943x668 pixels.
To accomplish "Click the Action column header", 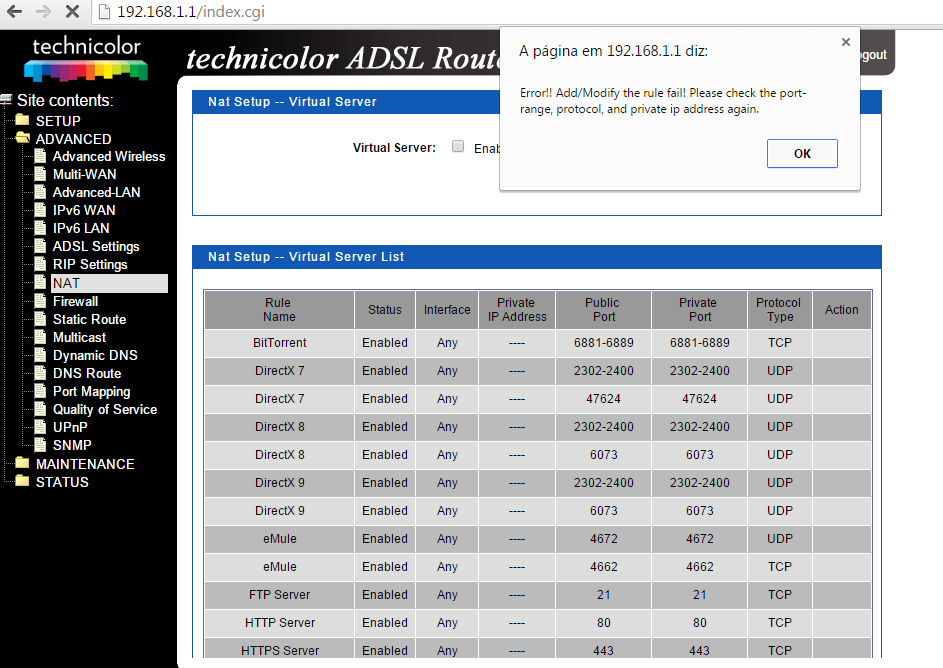I will pos(841,310).
